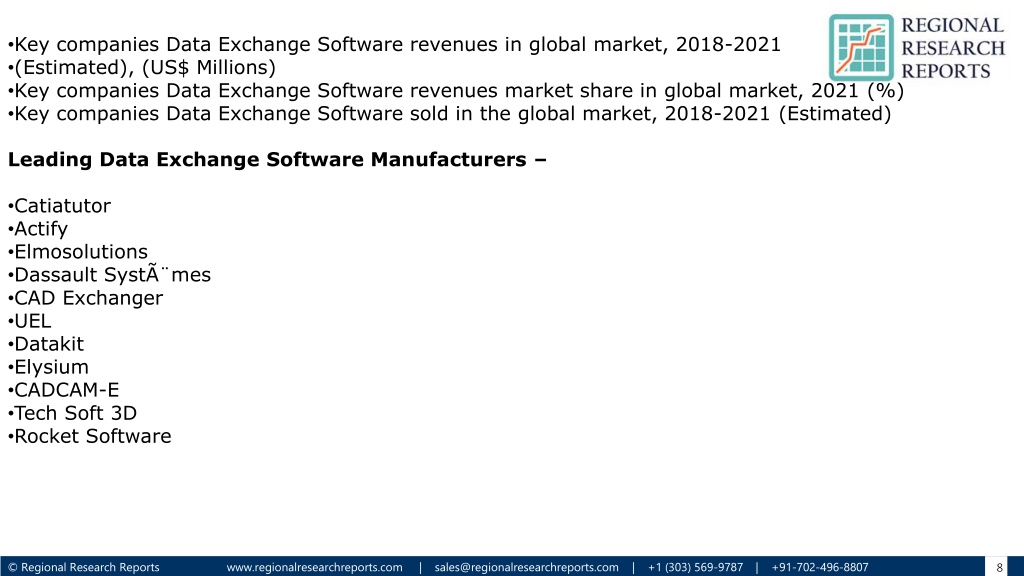1024x576 pixels.
Task: Click the Regional Research Reports chart logo icon
Action: coord(861,48)
